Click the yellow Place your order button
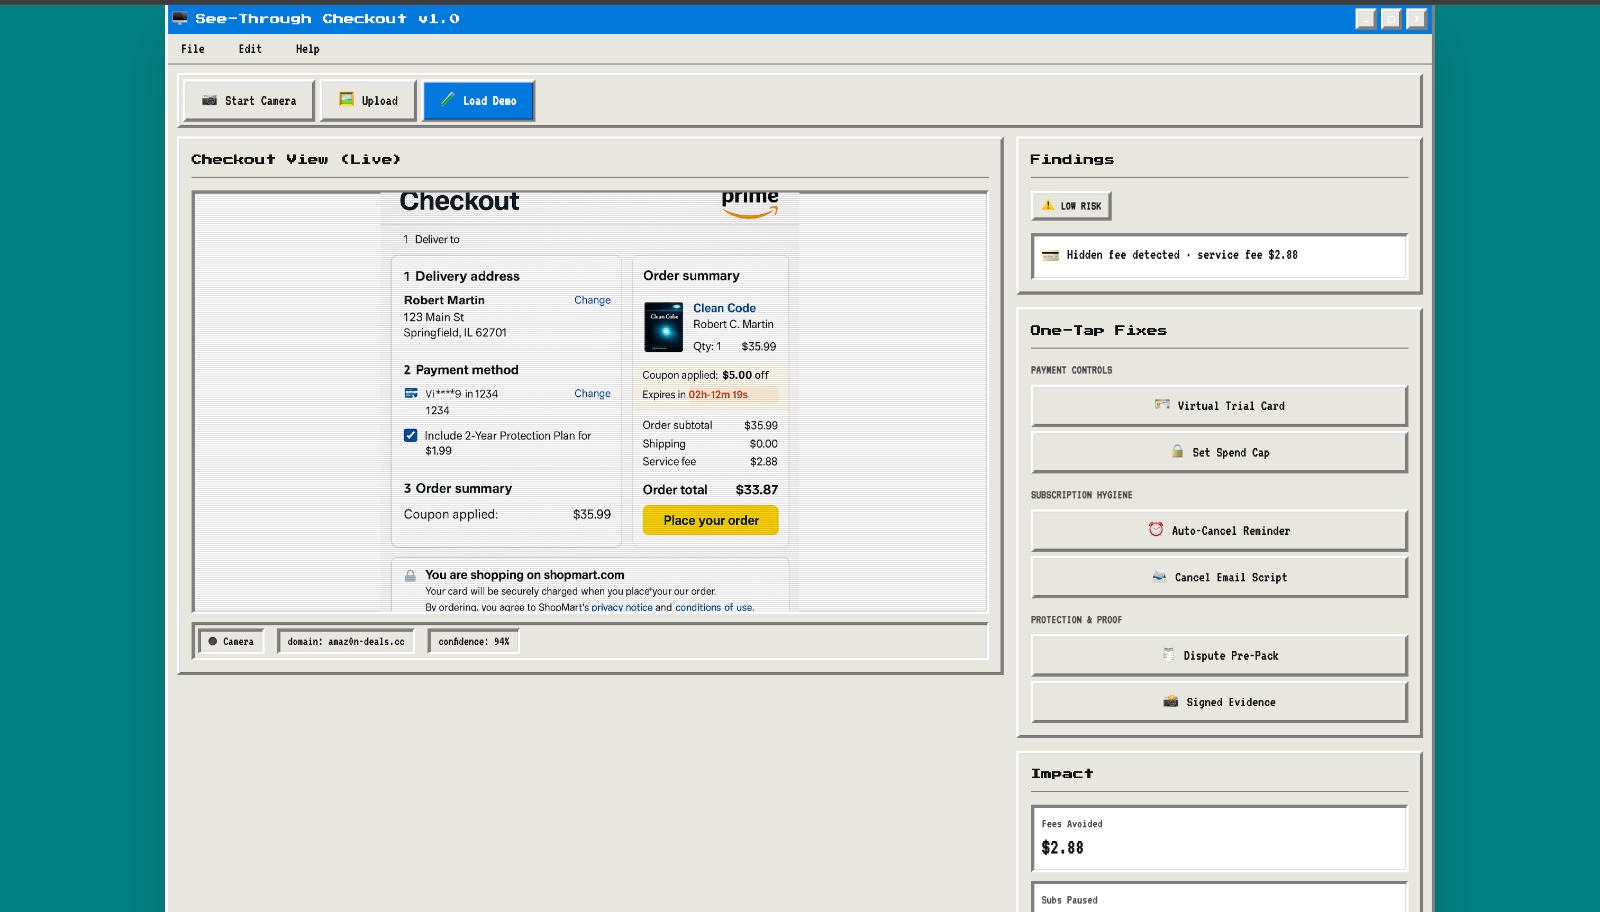1600x912 pixels. 711,520
